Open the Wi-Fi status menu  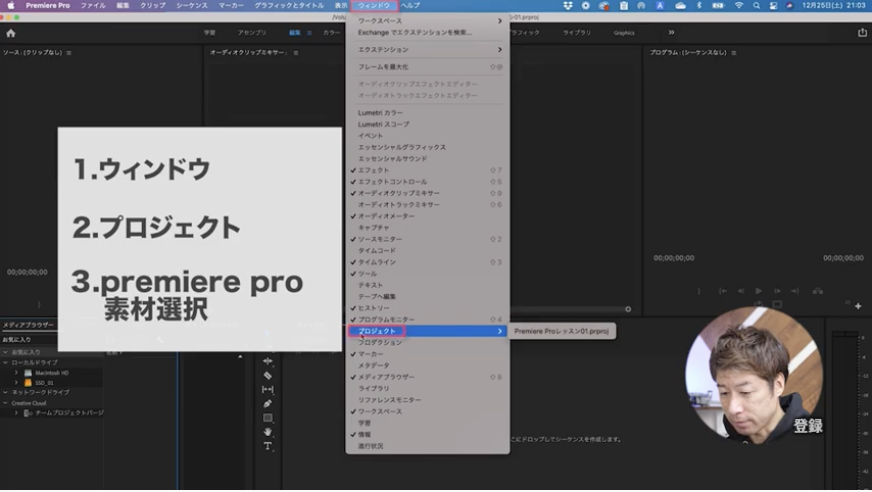[x=739, y=6]
